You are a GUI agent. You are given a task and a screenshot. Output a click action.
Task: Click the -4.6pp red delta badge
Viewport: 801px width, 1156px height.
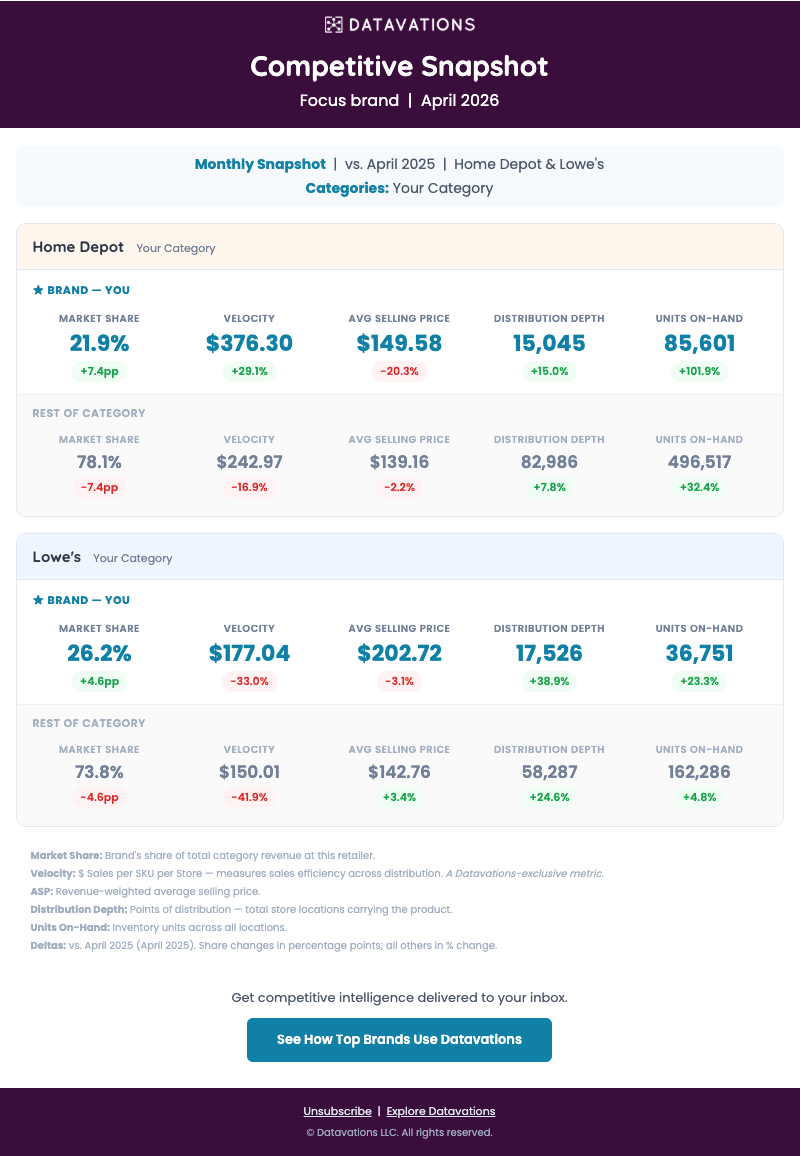click(x=100, y=797)
